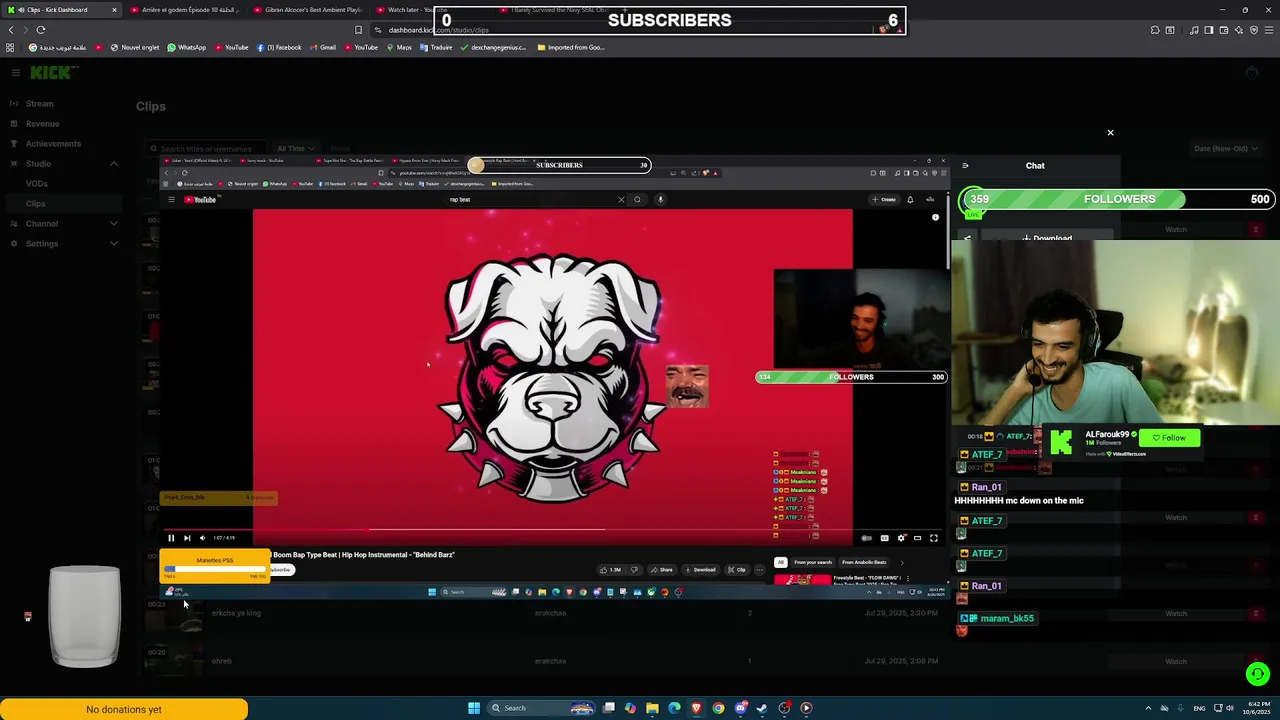Image resolution: width=1280 pixels, height=720 pixels.
Task: Open the Maps bookmark
Action: pos(399,48)
